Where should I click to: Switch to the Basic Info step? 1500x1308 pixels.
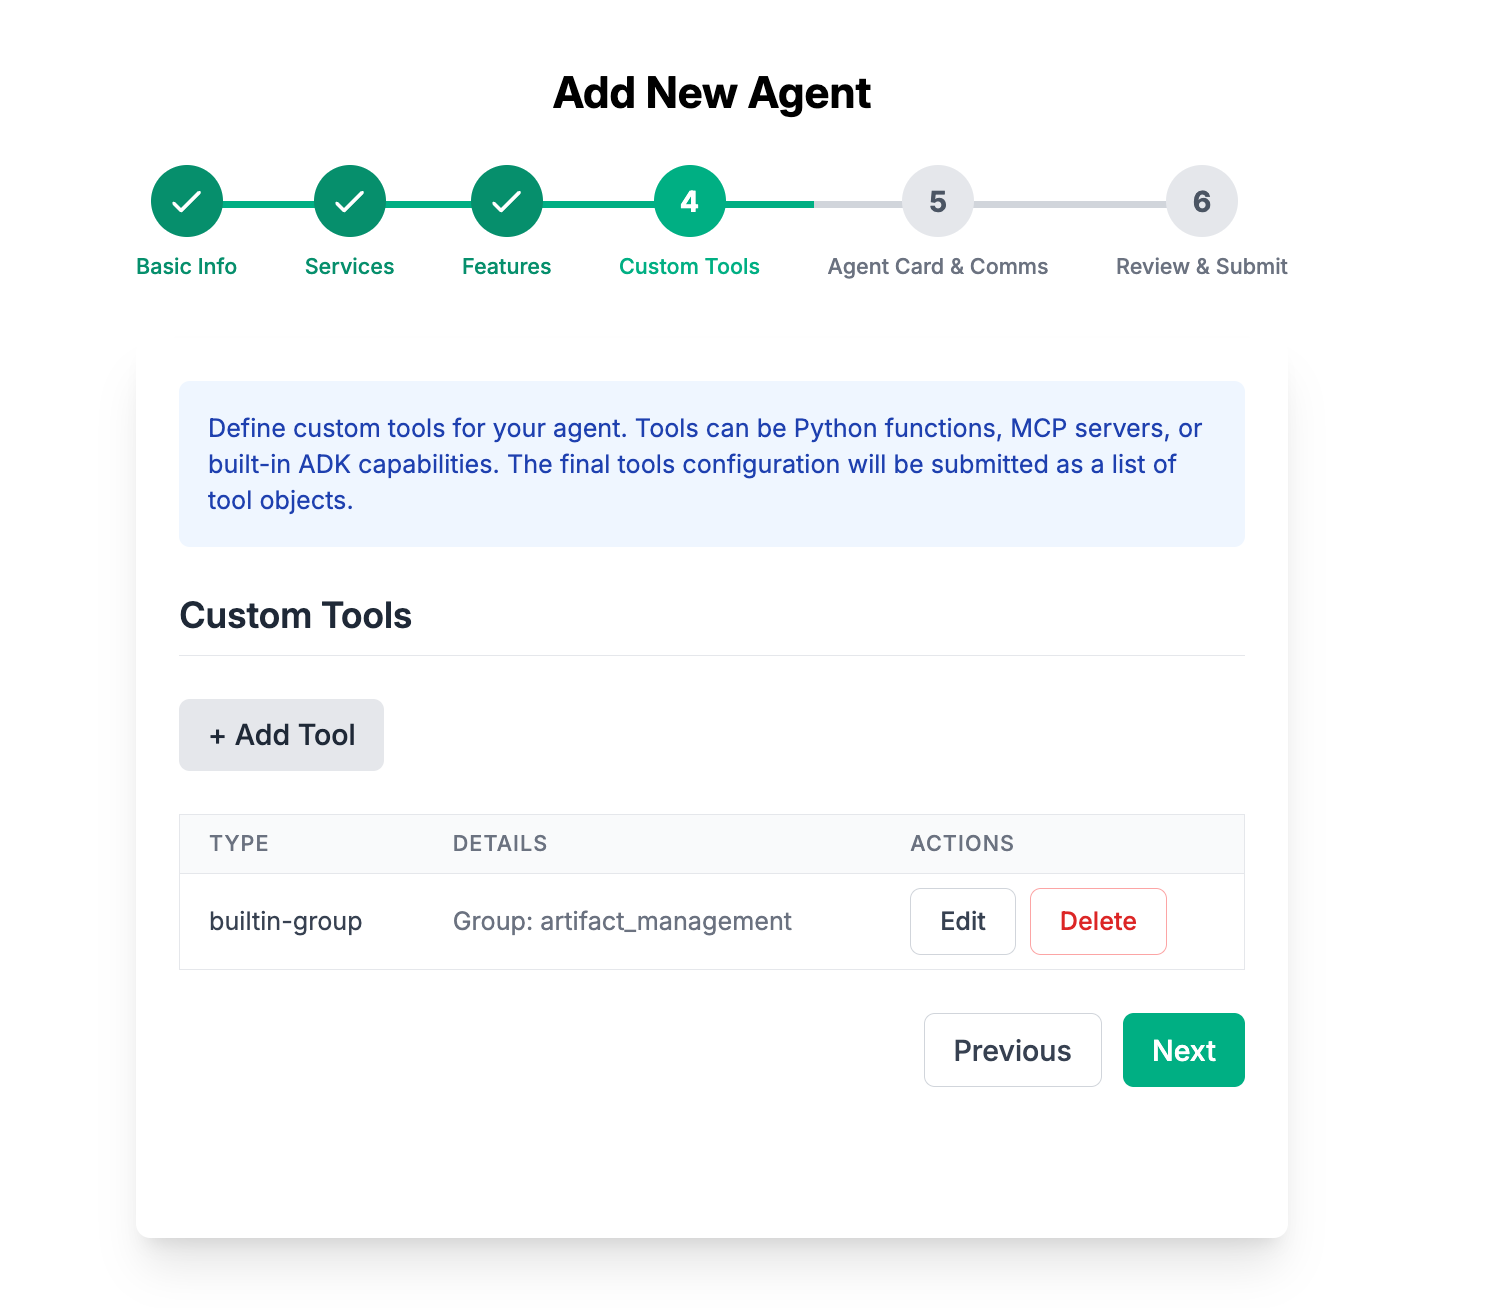[186, 266]
